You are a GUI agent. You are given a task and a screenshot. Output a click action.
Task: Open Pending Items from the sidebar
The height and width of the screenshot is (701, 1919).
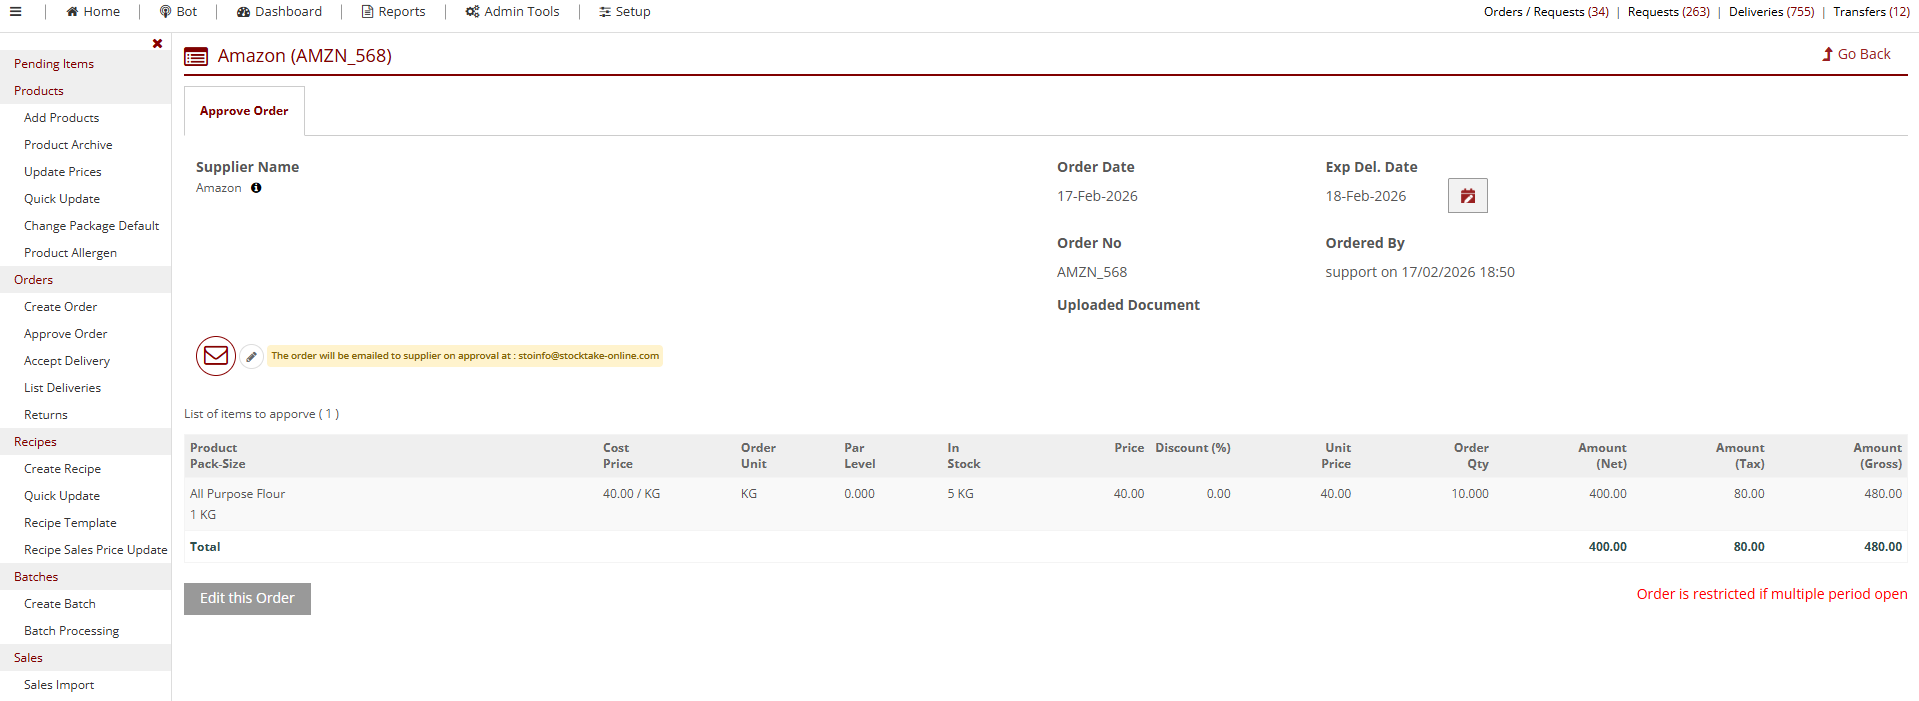(54, 64)
